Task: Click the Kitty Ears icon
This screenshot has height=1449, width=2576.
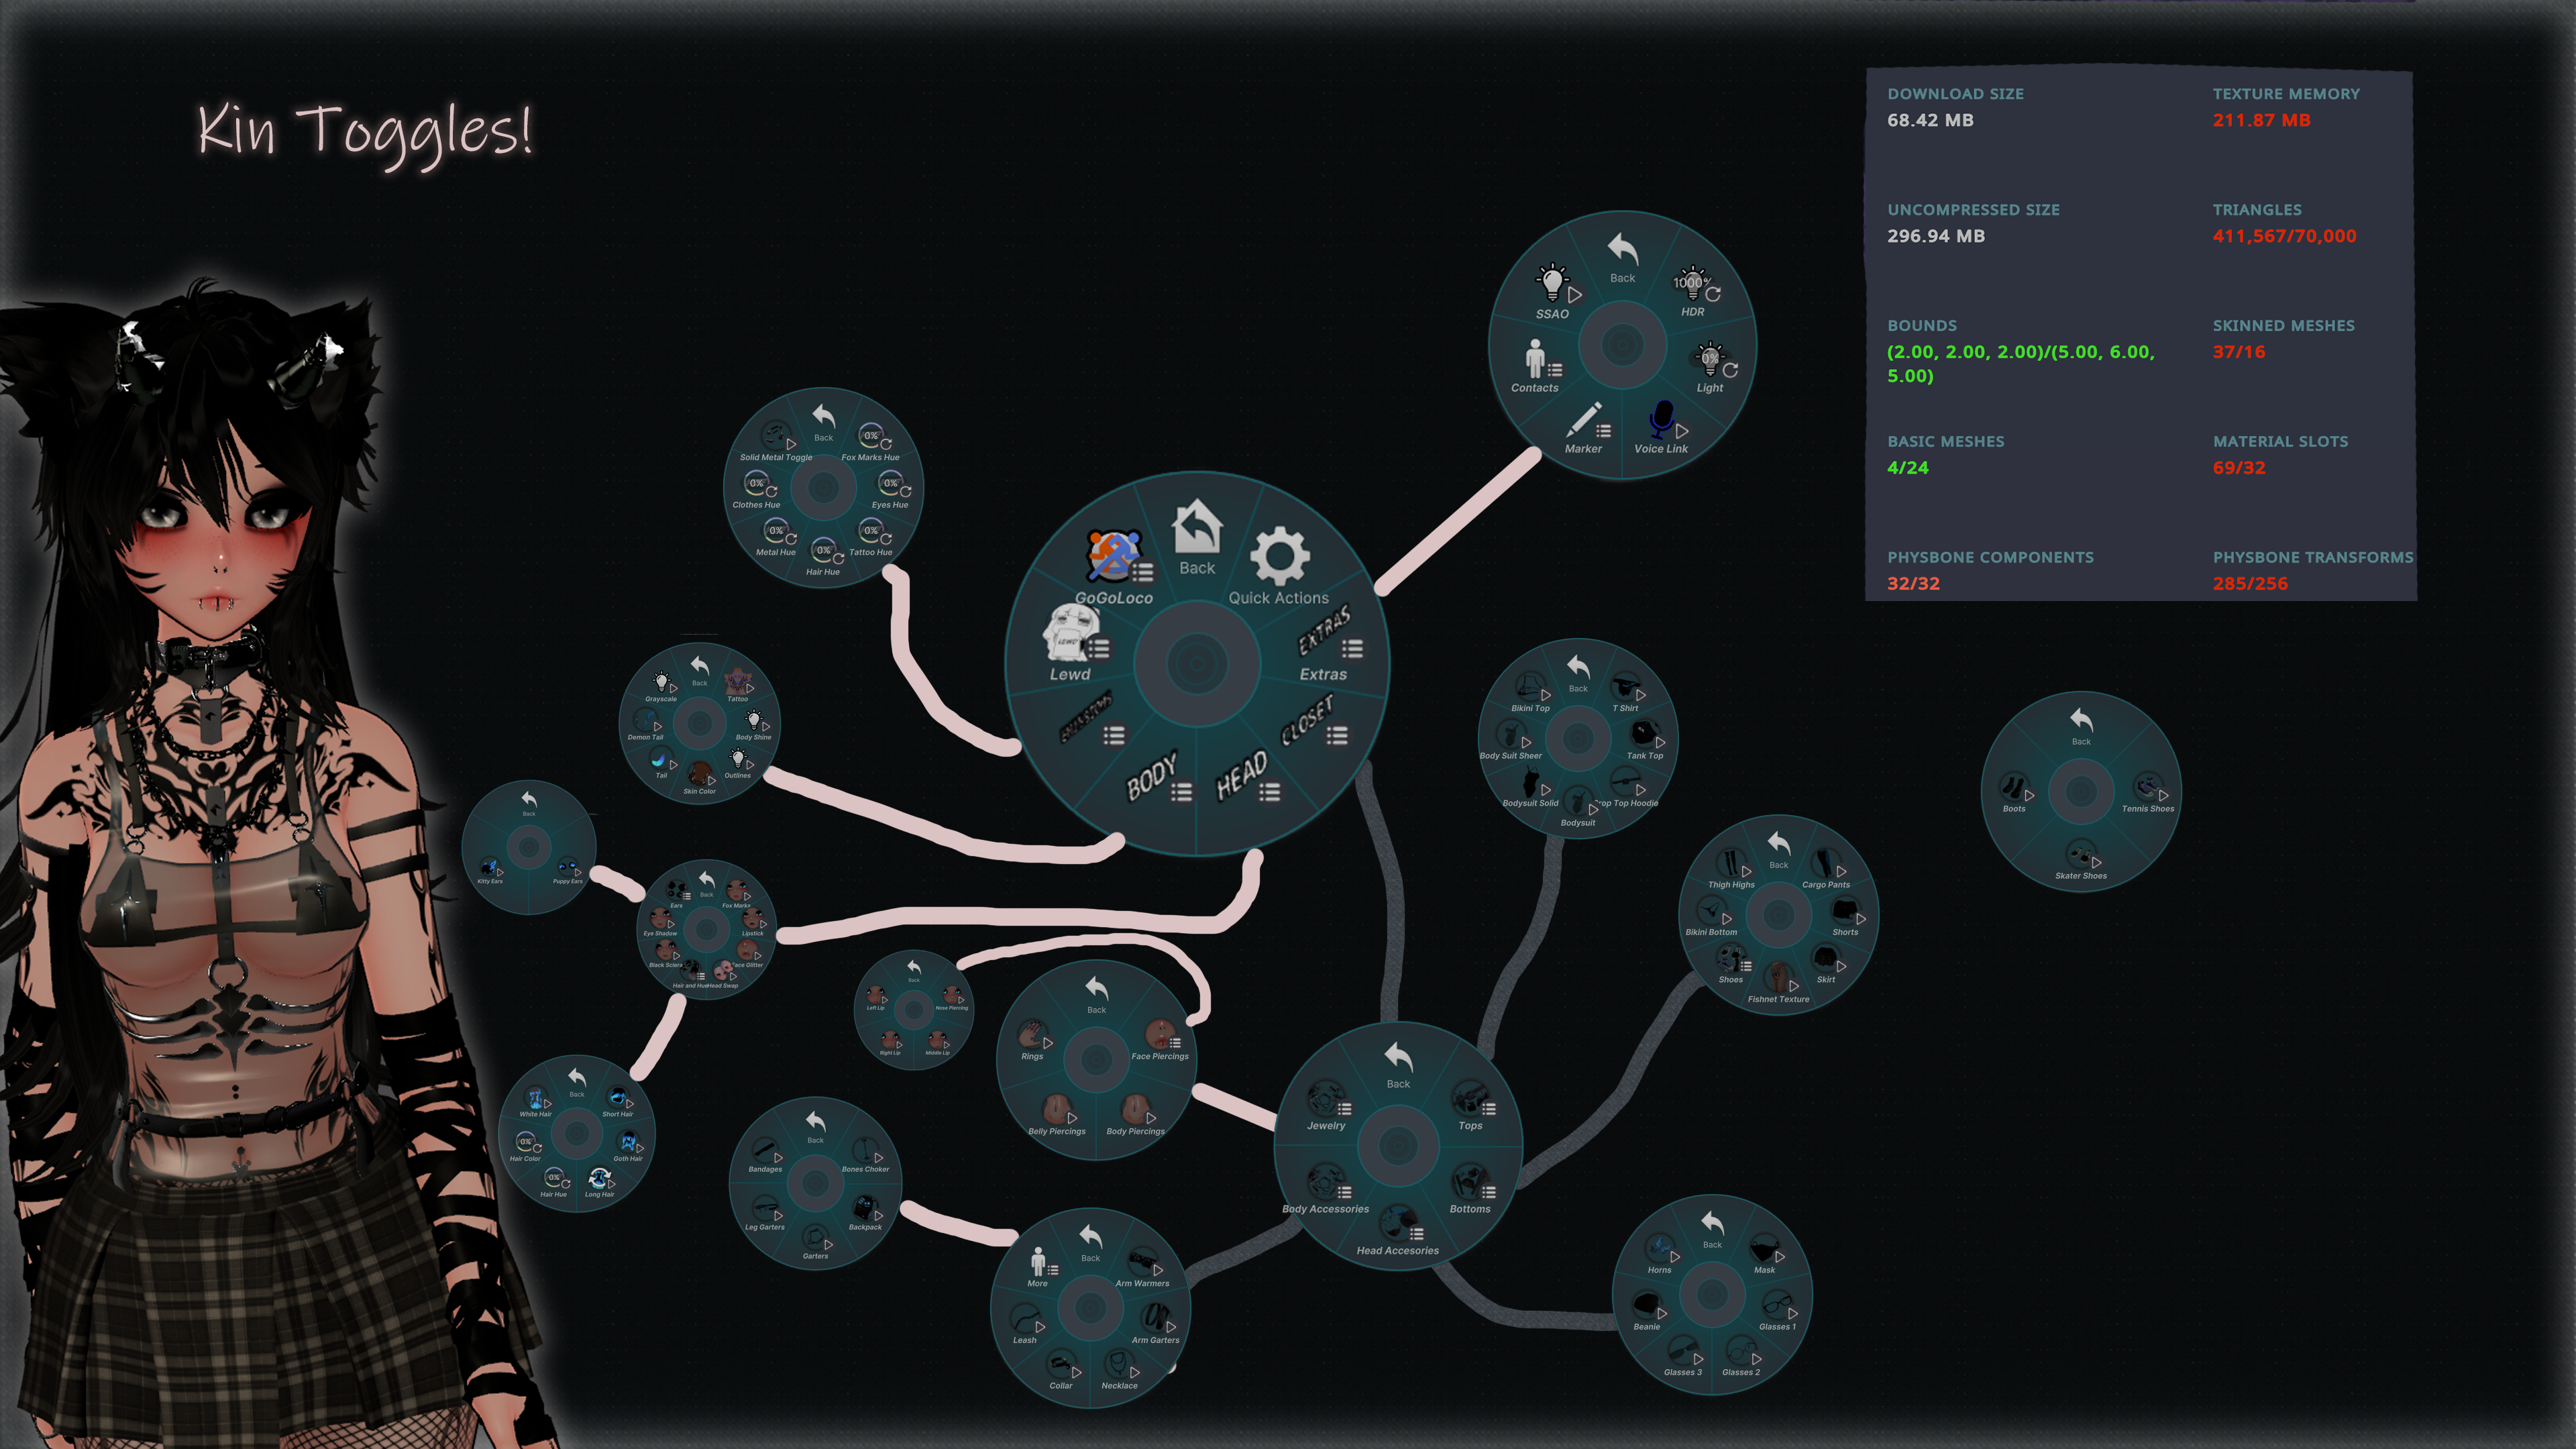Action: point(489,867)
